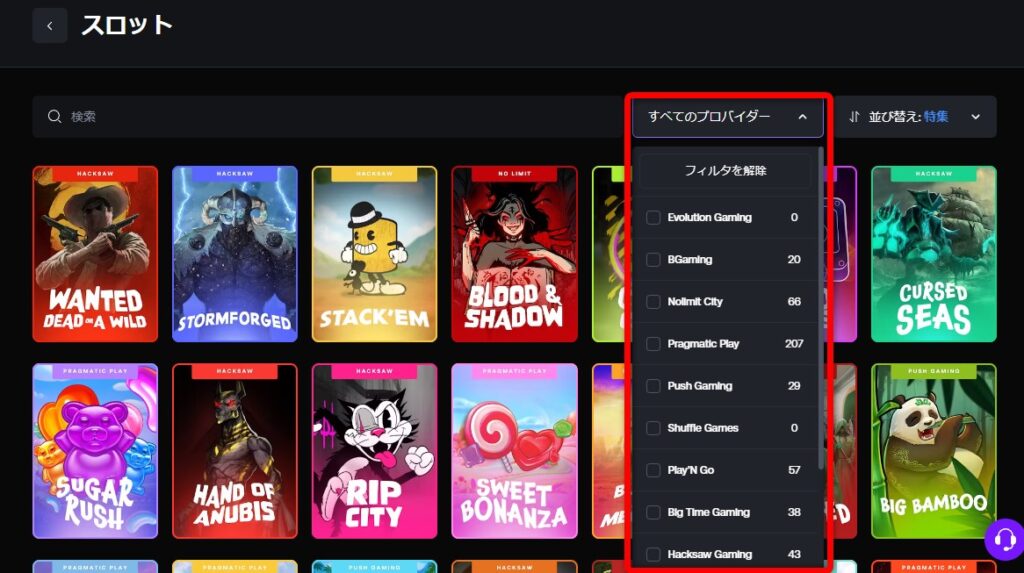The width and height of the screenshot is (1024, 573).
Task: Check the BGaming provider box
Action: tap(653, 259)
